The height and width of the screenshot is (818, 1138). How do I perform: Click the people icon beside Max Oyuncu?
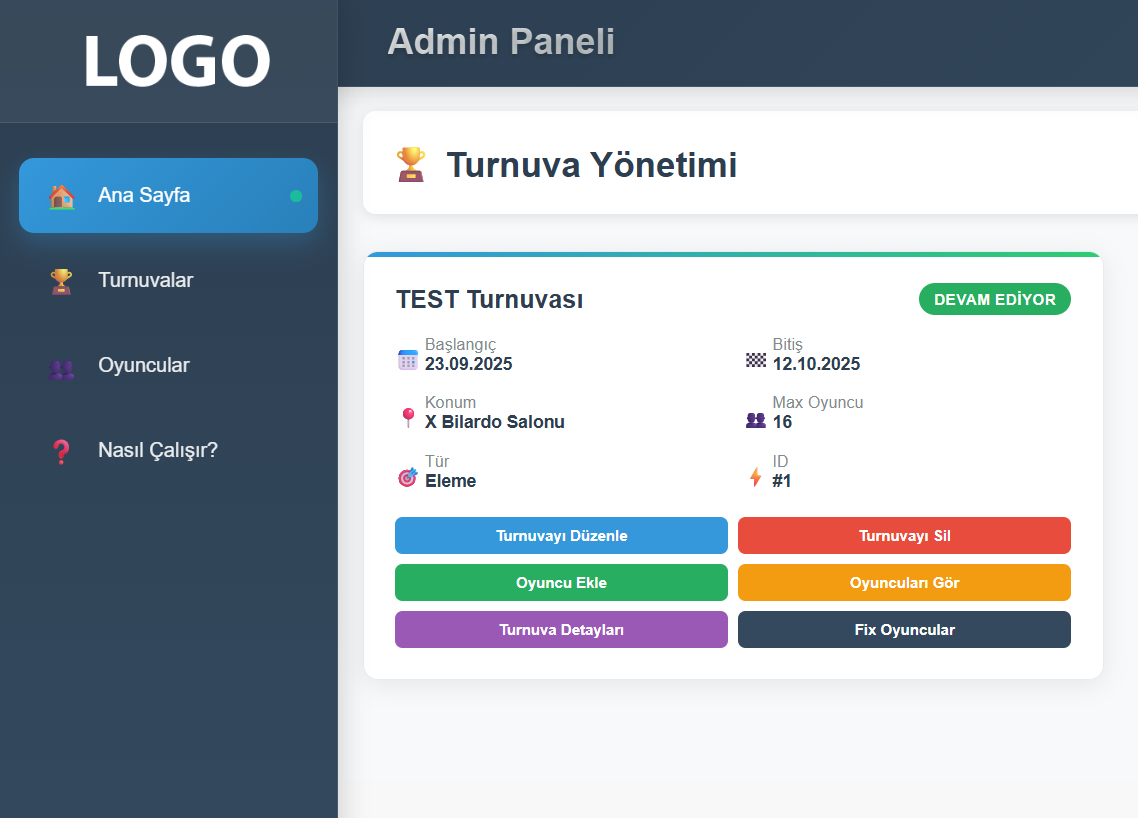click(756, 420)
